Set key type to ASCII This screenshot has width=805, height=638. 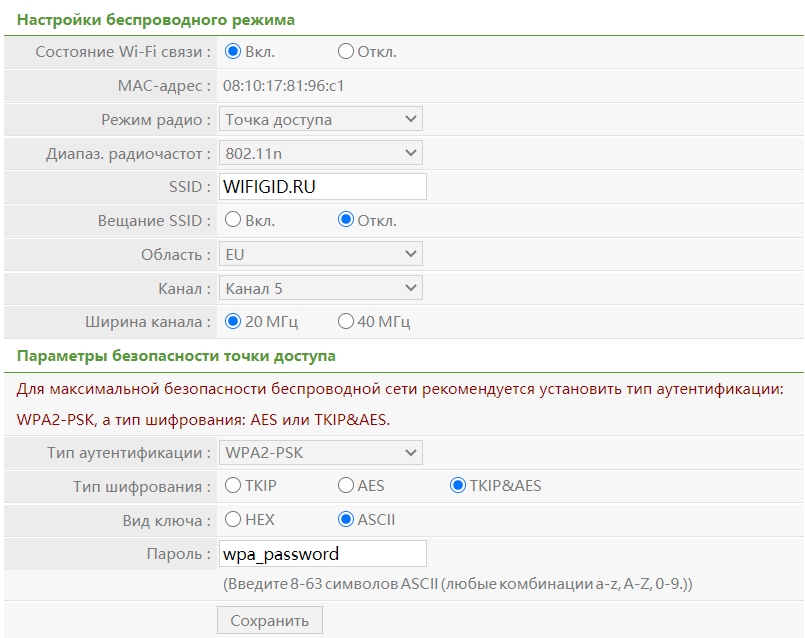point(346,520)
